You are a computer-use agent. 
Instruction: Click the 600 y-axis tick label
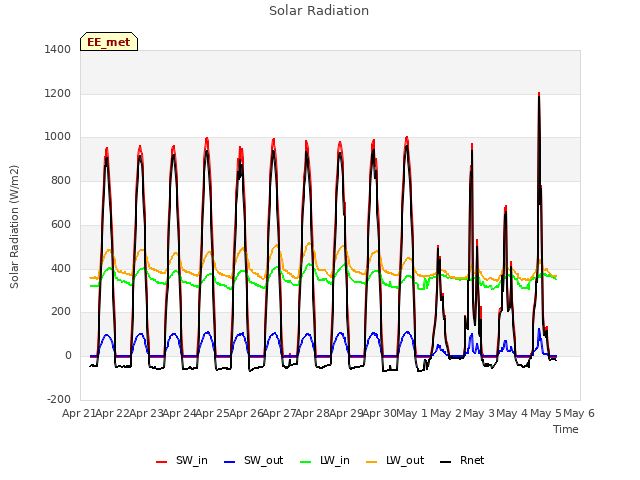(x=61, y=224)
